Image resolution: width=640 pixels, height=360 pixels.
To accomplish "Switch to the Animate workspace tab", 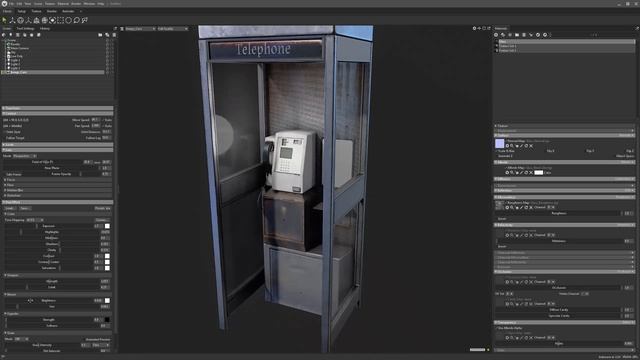I will click(68, 11).
